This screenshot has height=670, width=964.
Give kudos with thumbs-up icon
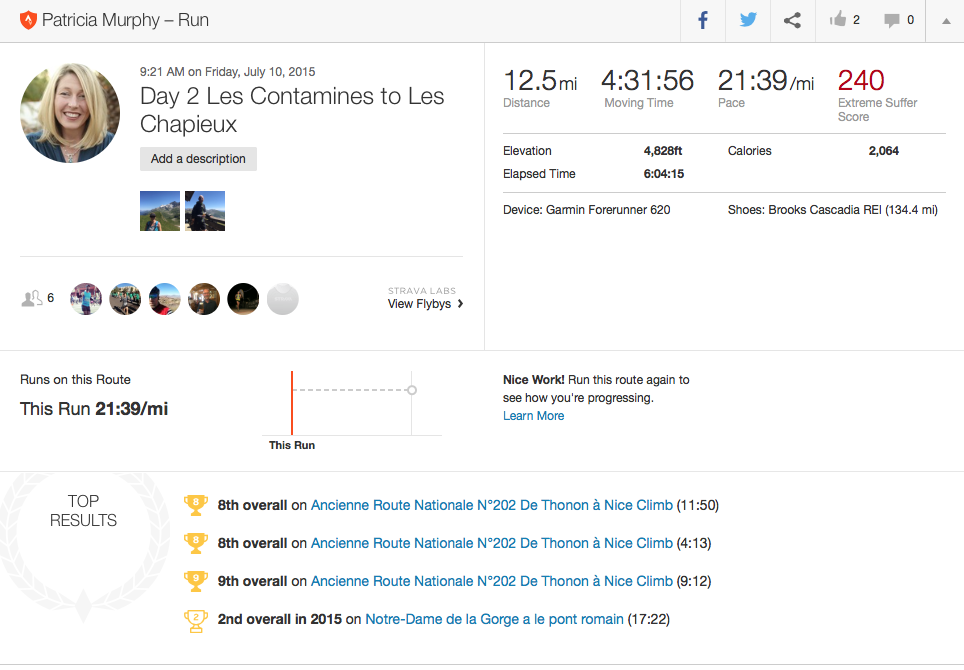pos(838,20)
